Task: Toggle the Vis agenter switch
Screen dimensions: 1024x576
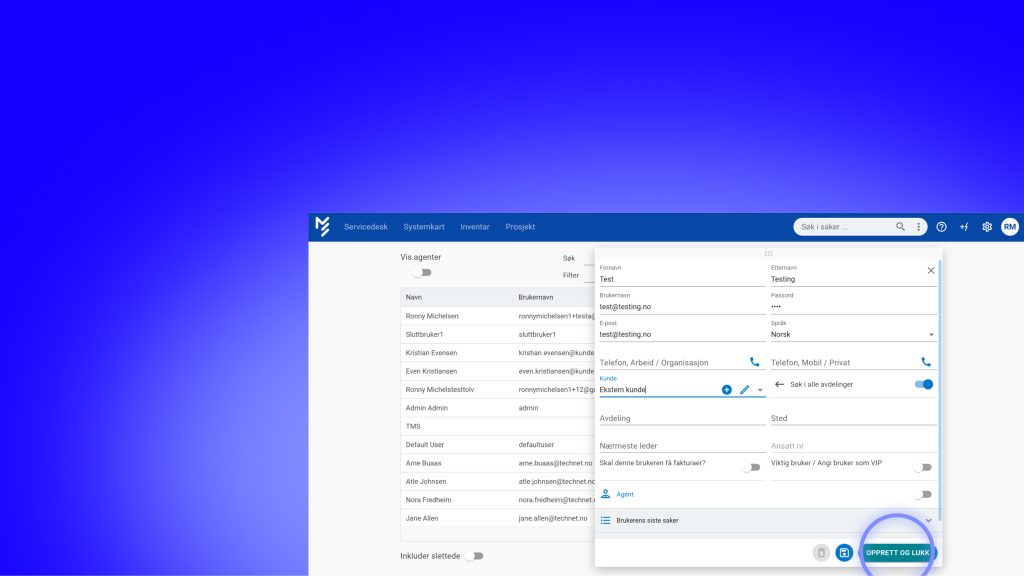Action: [x=422, y=272]
